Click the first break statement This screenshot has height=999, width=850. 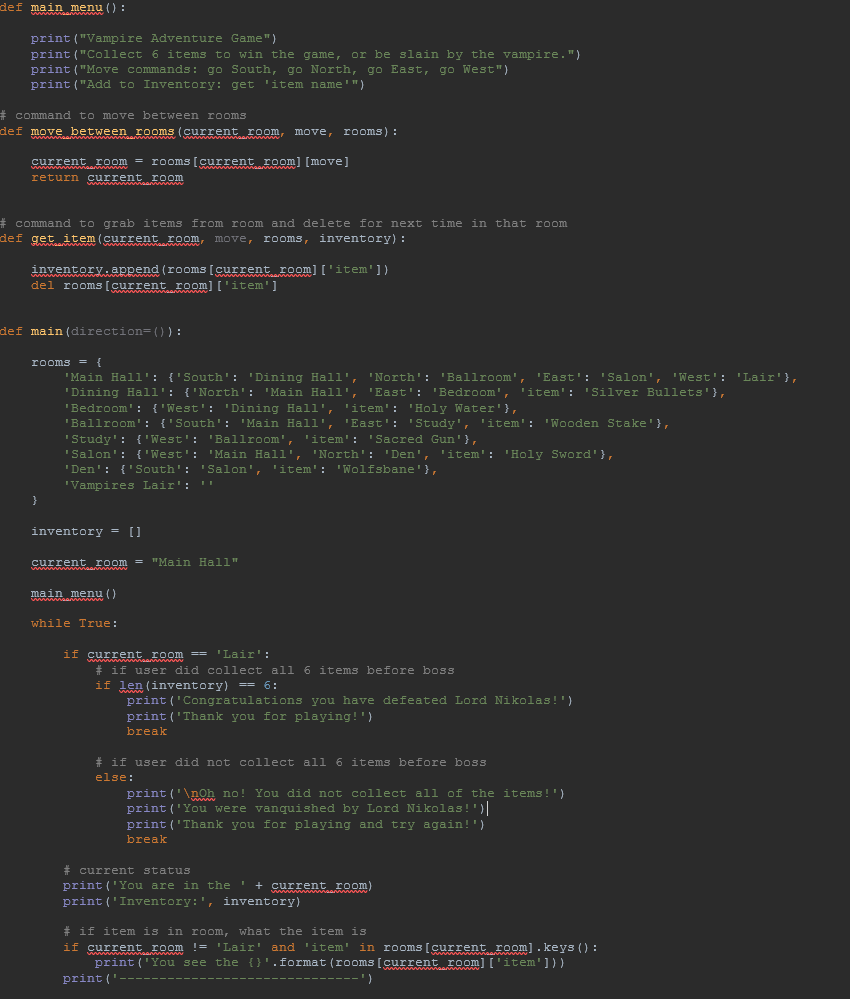click(147, 731)
